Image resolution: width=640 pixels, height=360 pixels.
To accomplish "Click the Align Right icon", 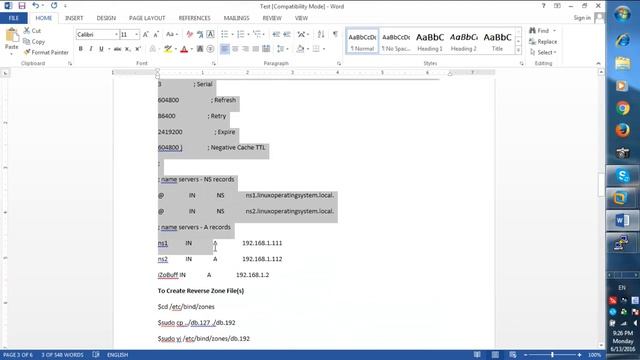I will [x=245, y=49].
